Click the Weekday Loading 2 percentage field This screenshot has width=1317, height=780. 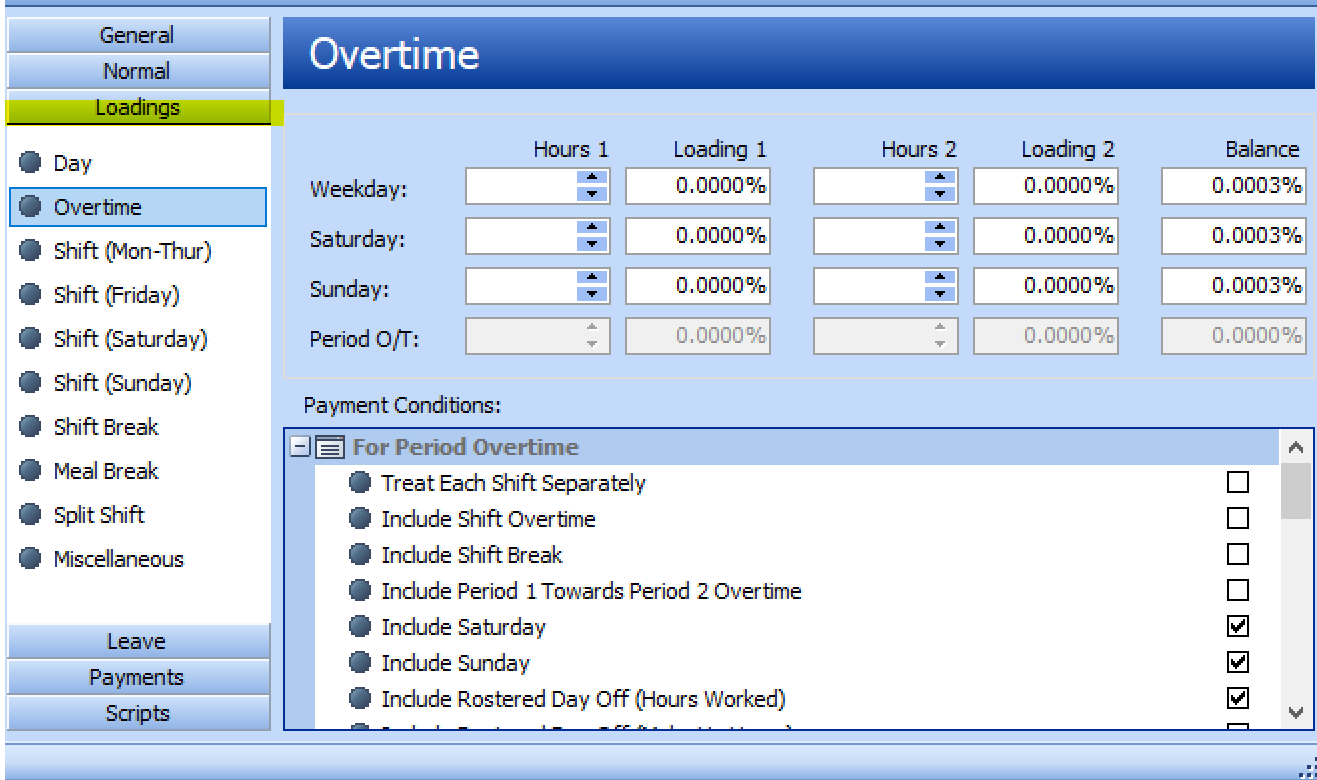pos(1046,185)
